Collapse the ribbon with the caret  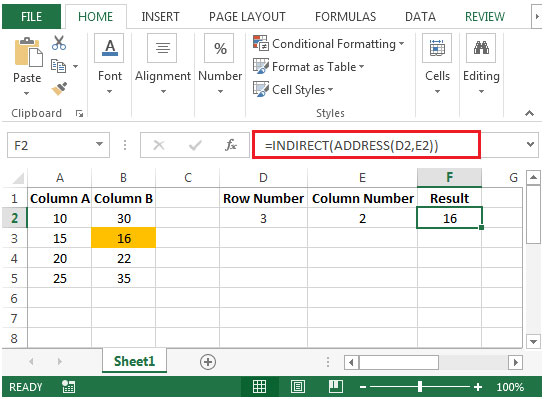[x=529, y=113]
